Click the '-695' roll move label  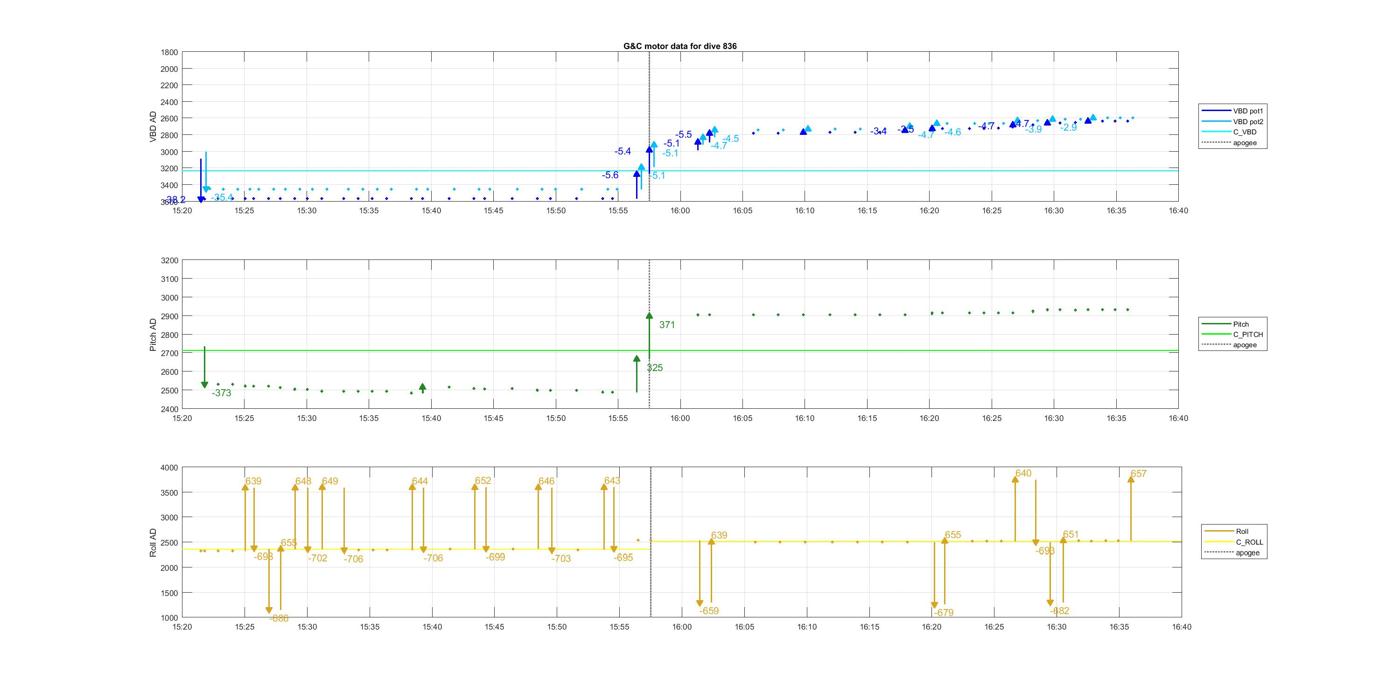click(623, 557)
